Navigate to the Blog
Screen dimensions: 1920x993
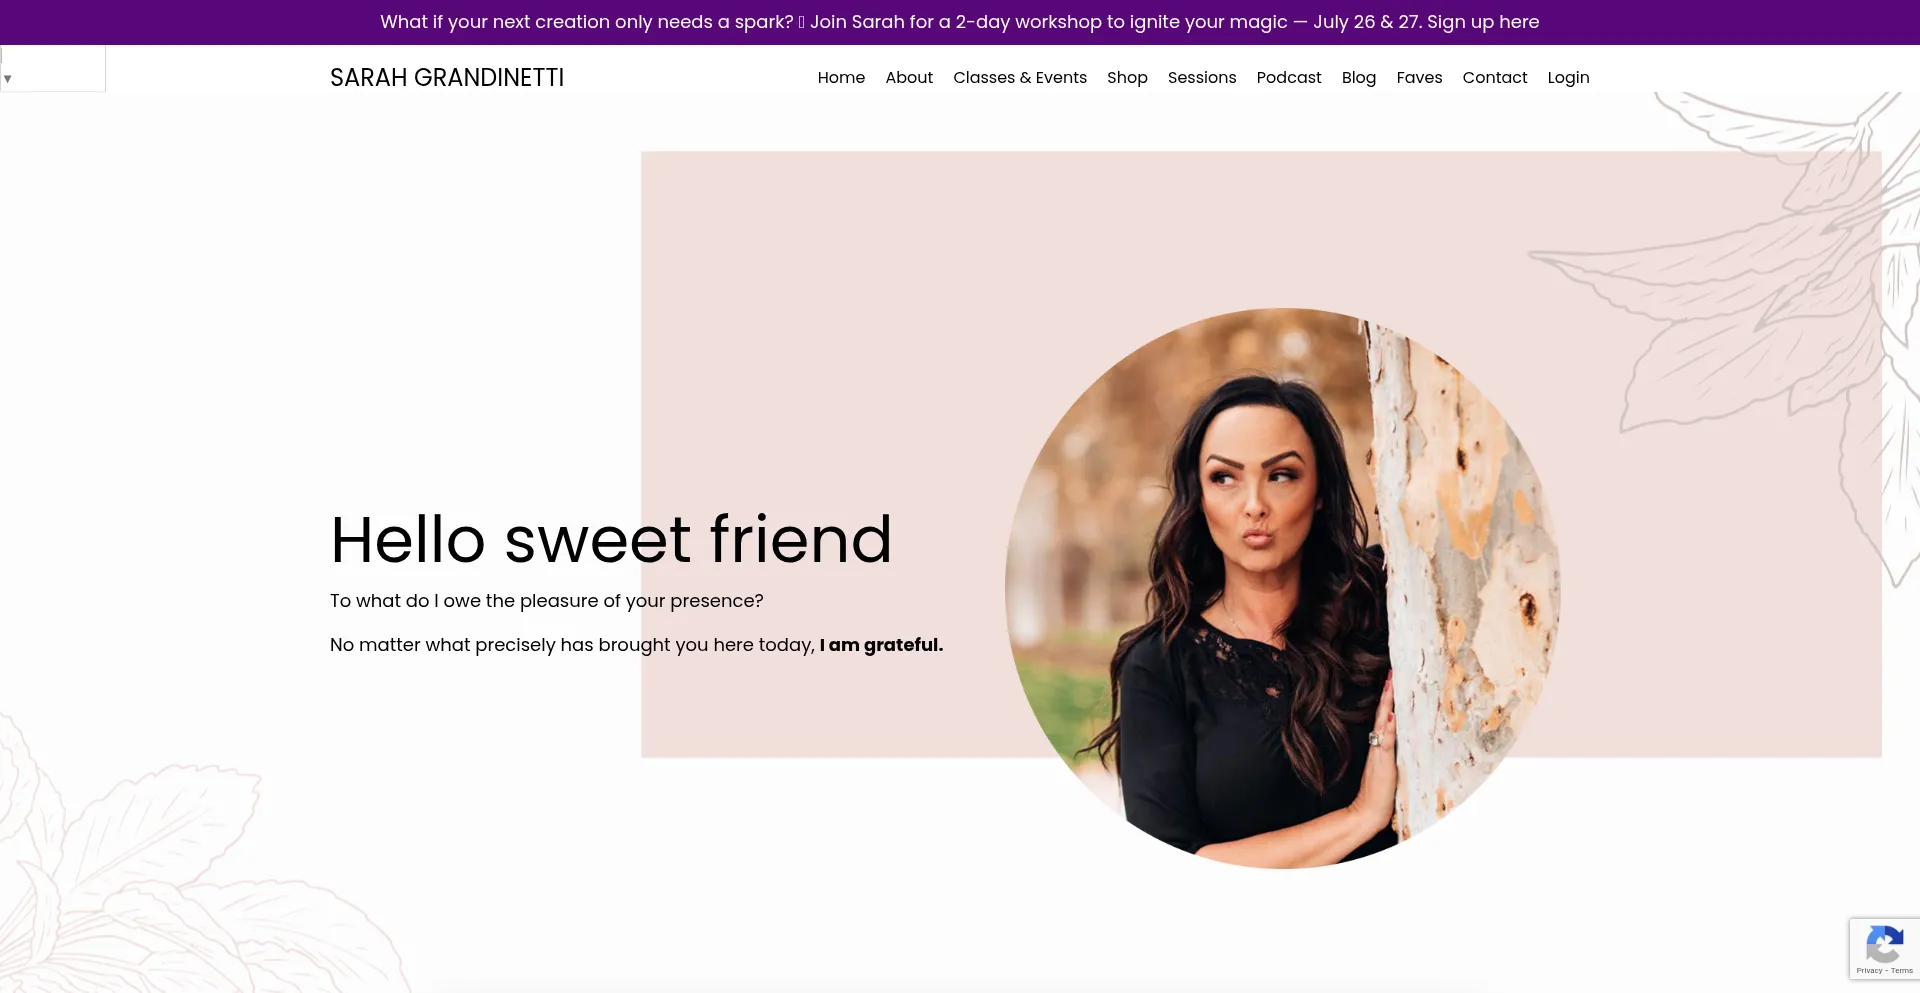(x=1359, y=77)
